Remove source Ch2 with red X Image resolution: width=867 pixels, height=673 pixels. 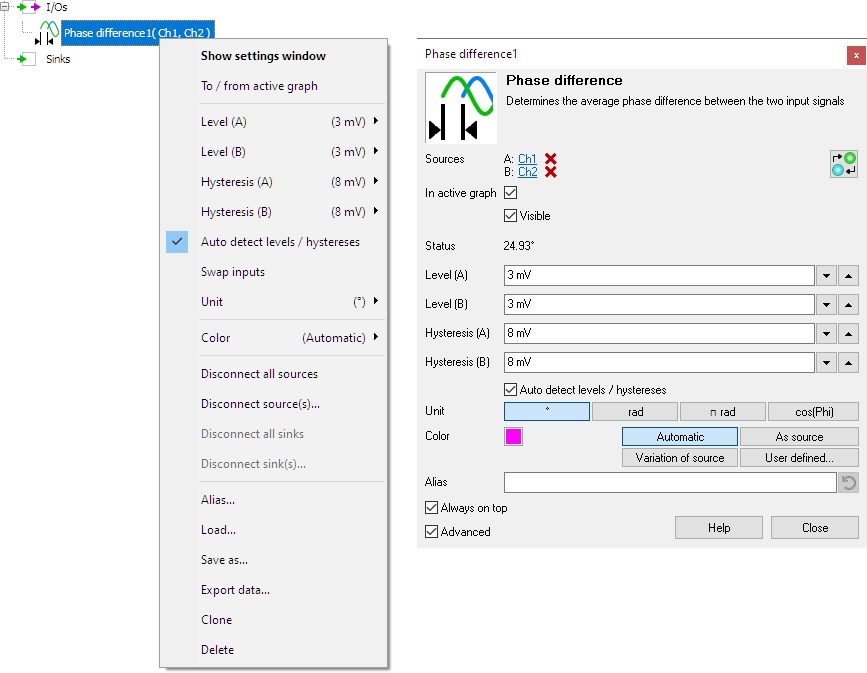point(551,172)
